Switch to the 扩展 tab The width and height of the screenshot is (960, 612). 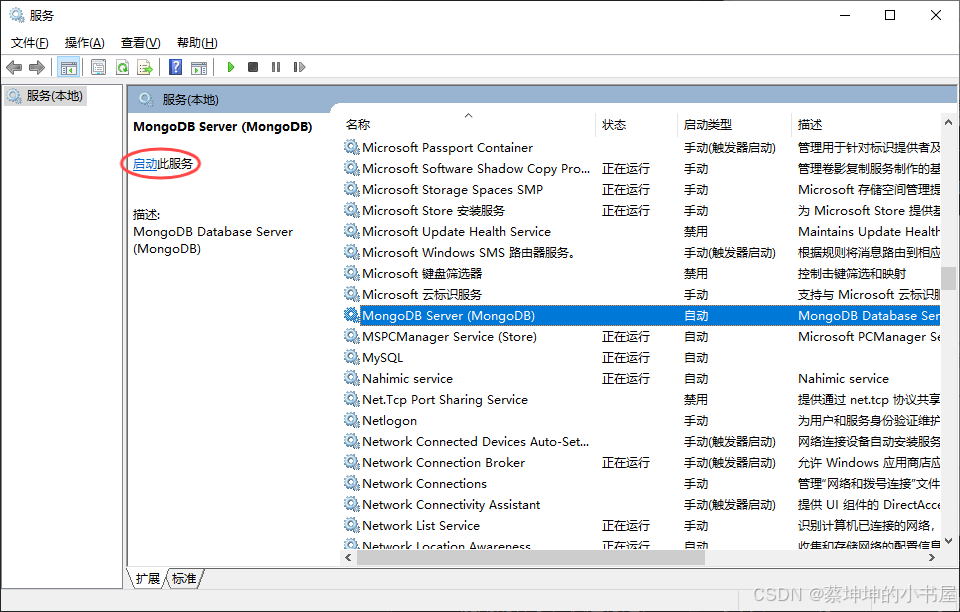point(146,578)
